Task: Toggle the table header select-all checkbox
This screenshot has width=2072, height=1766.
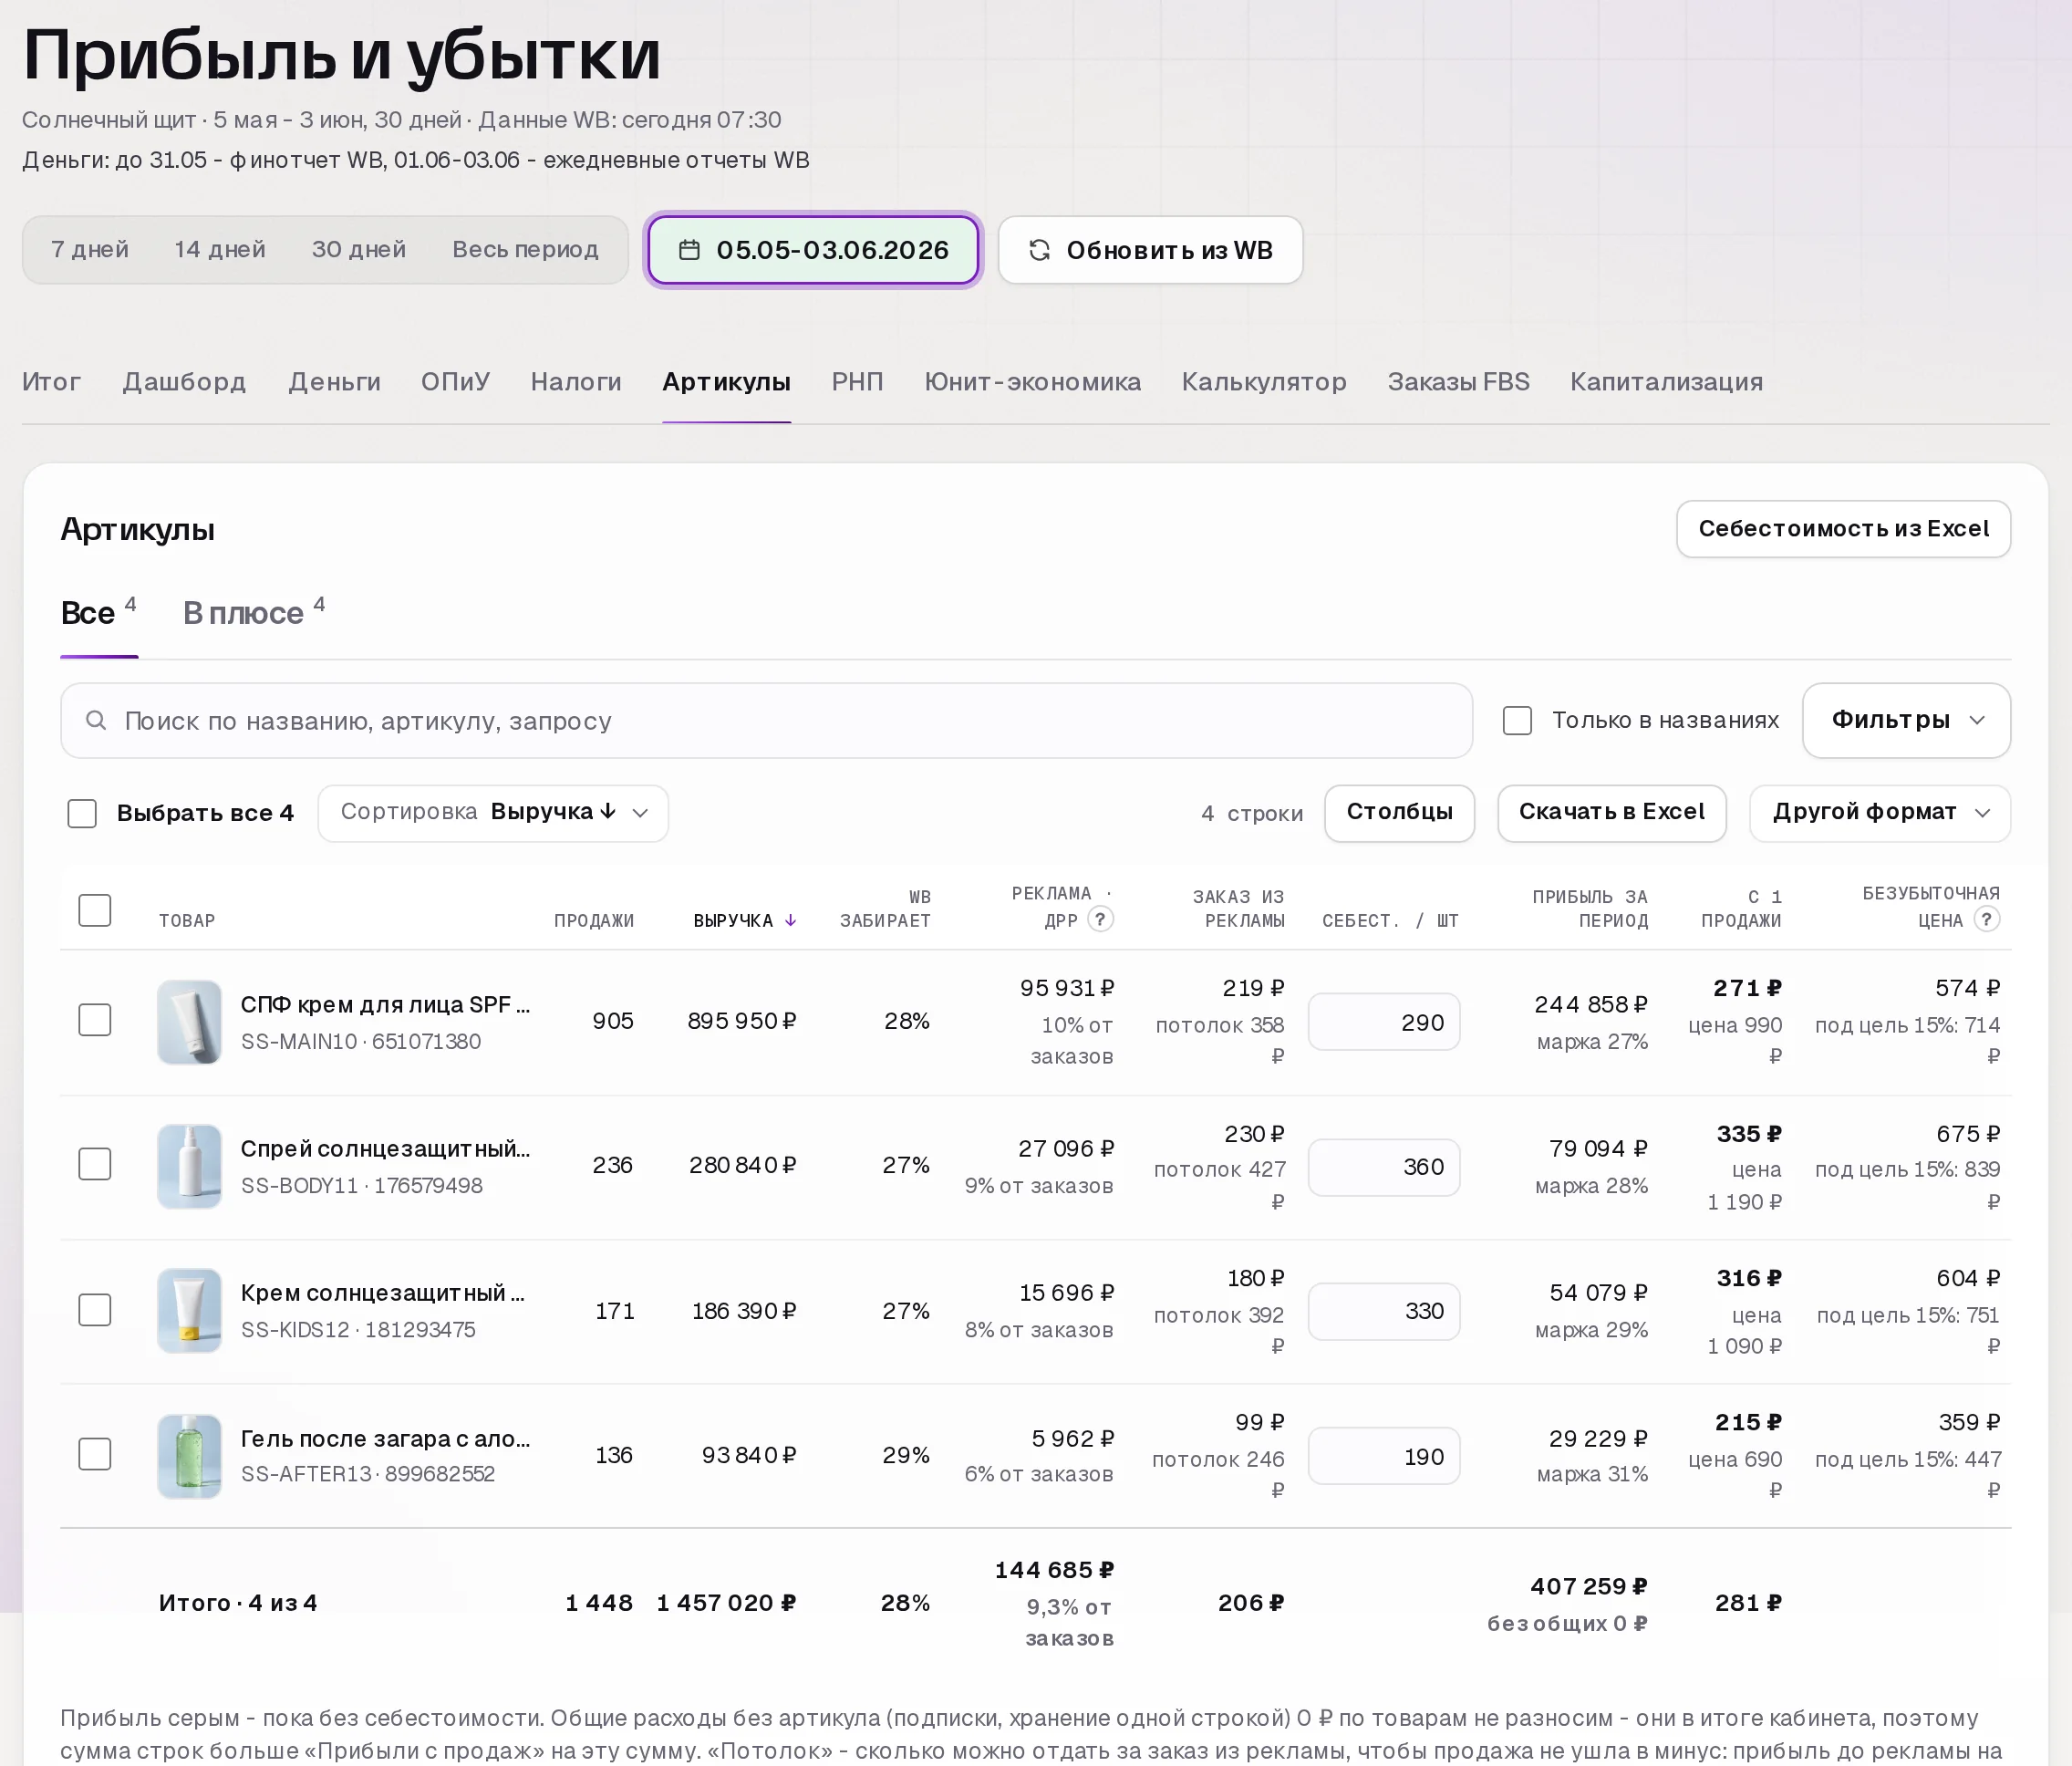Action: (x=95, y=910)
